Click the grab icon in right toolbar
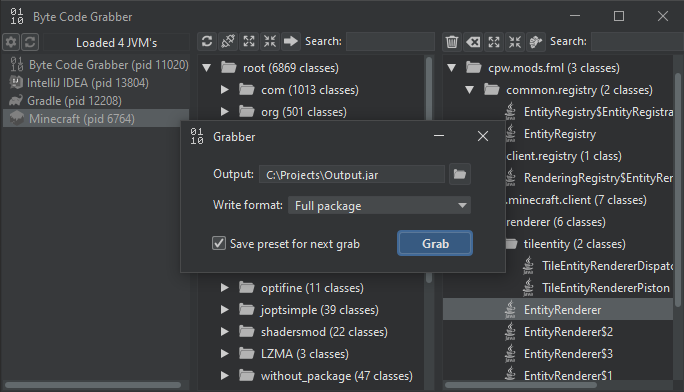 click(536, 42)
